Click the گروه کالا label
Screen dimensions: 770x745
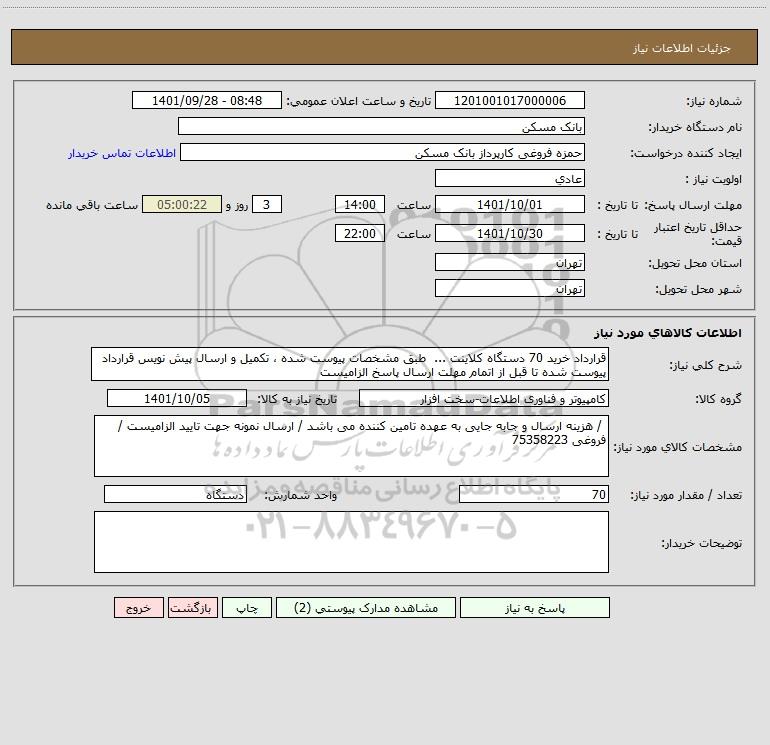point(718,399)
